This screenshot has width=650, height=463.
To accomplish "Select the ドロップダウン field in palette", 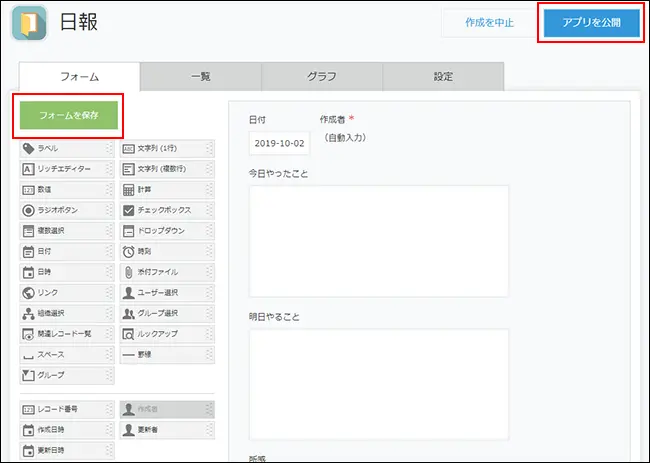I will click(166, 230).
